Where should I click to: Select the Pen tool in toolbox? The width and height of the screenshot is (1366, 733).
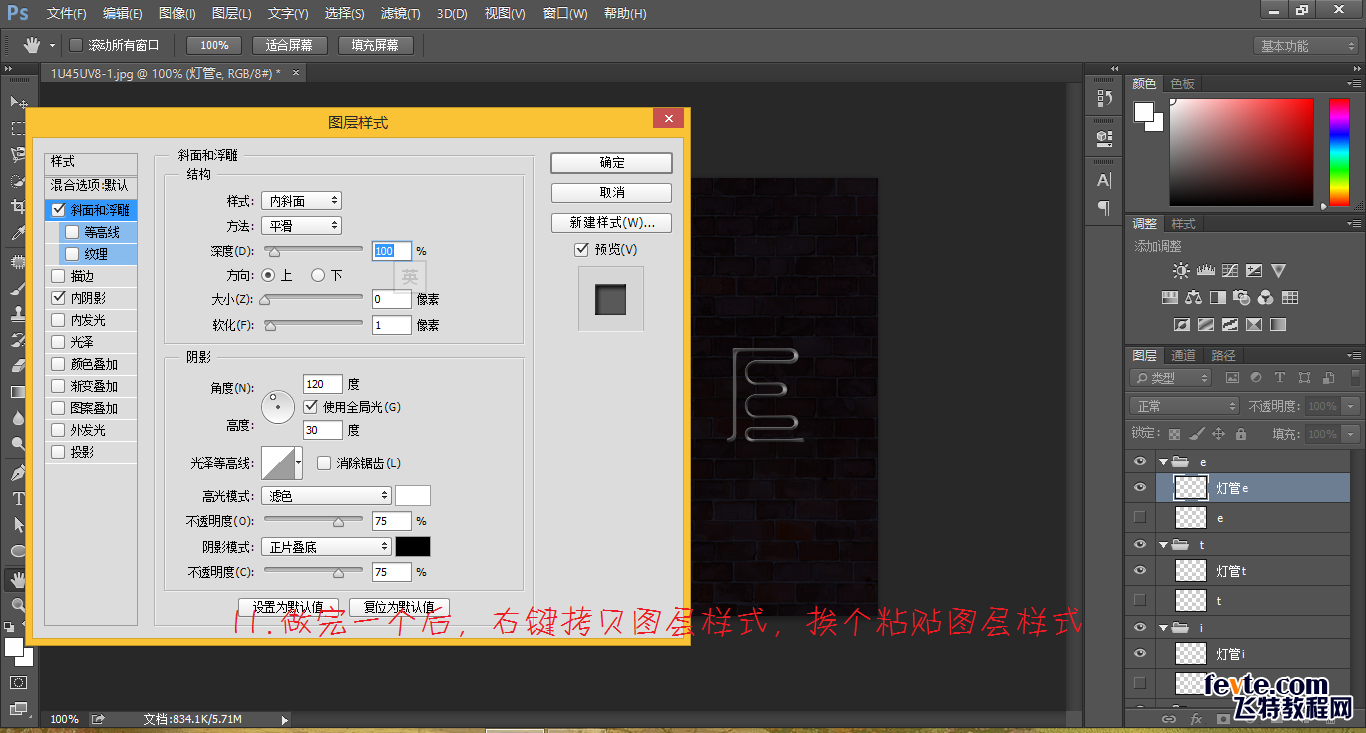[x=18, y=471]
